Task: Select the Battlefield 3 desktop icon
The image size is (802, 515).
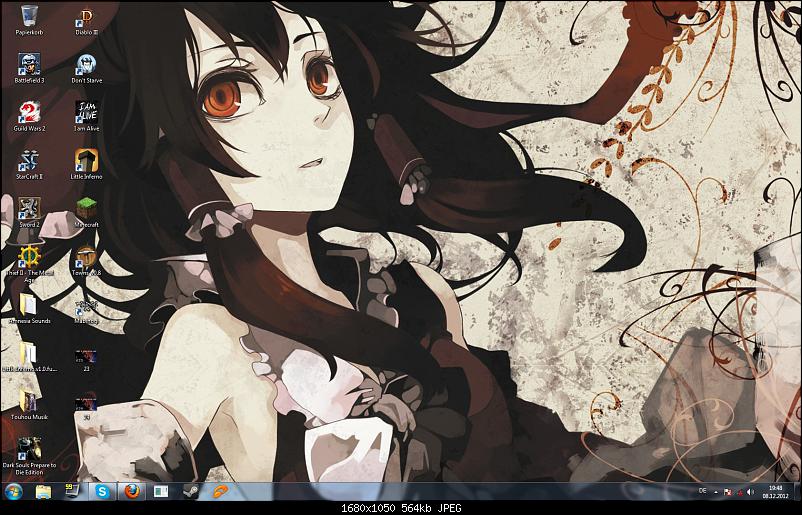Action: pos(29,68)
